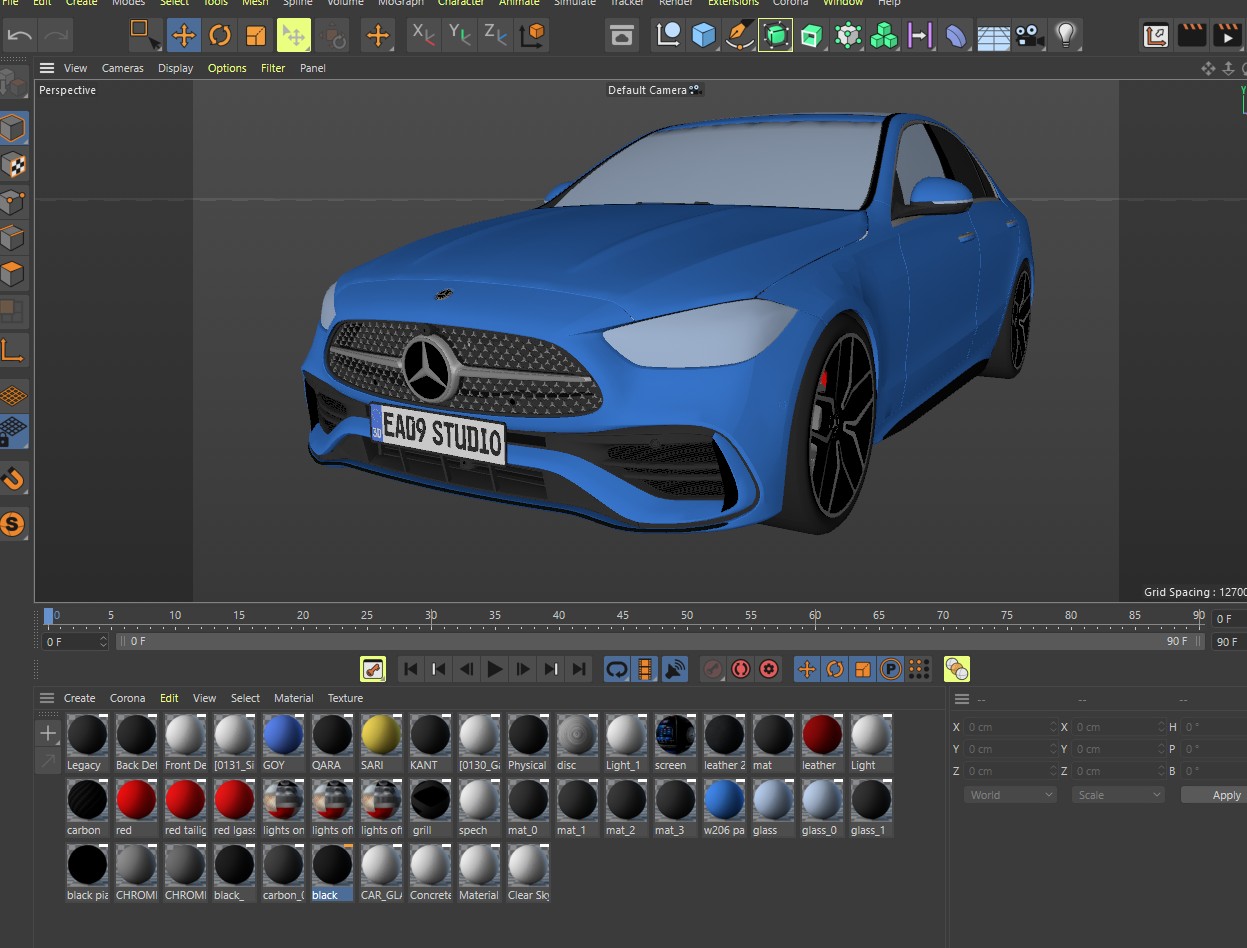Viewport: 1247px width, 948px height.
Task: Open the Texture menu in material manager
Action: (x=345, y=698)
